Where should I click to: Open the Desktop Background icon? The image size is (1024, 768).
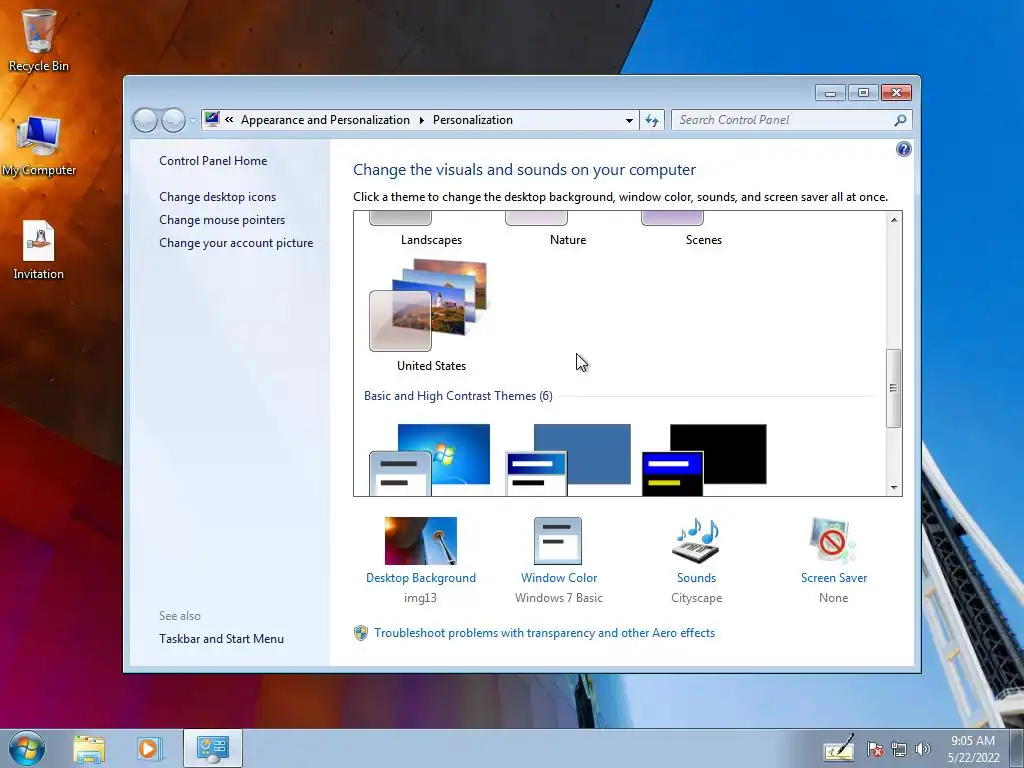(x=421, y=541)
